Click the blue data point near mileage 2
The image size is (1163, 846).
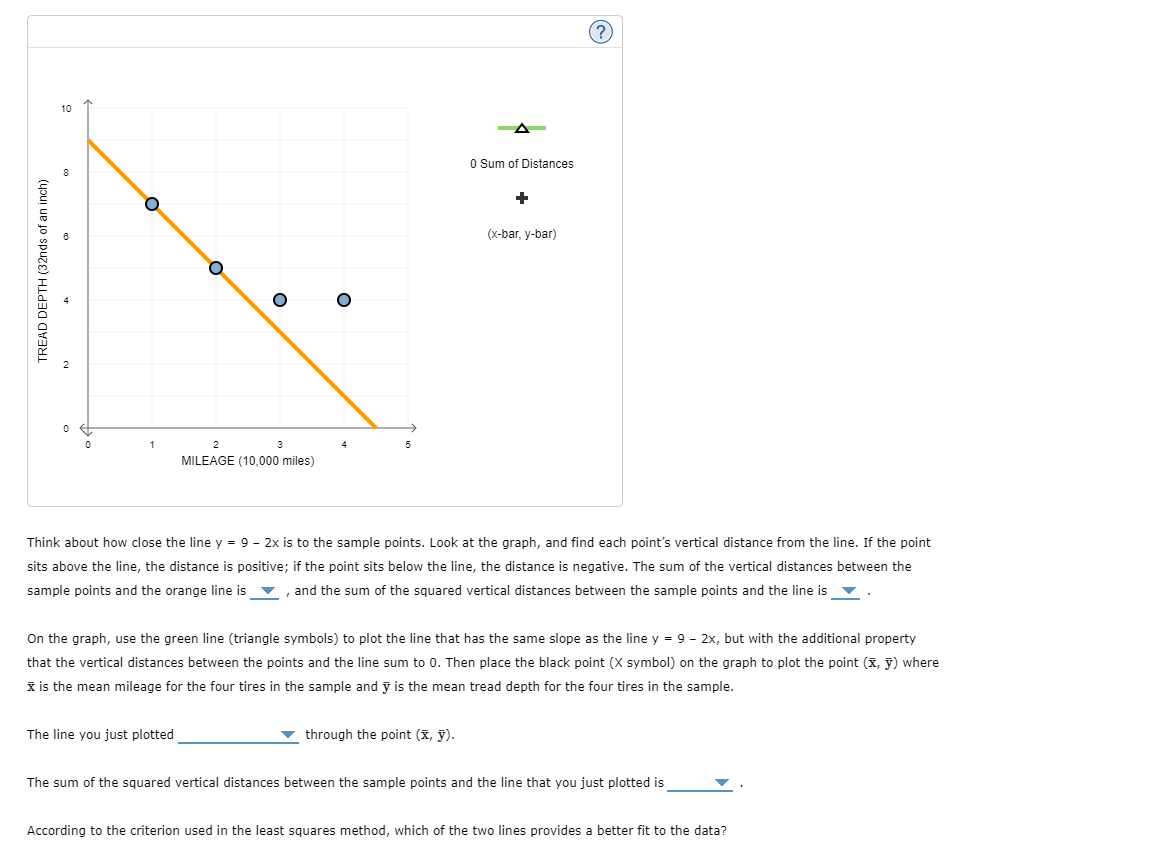pos(215,267)
